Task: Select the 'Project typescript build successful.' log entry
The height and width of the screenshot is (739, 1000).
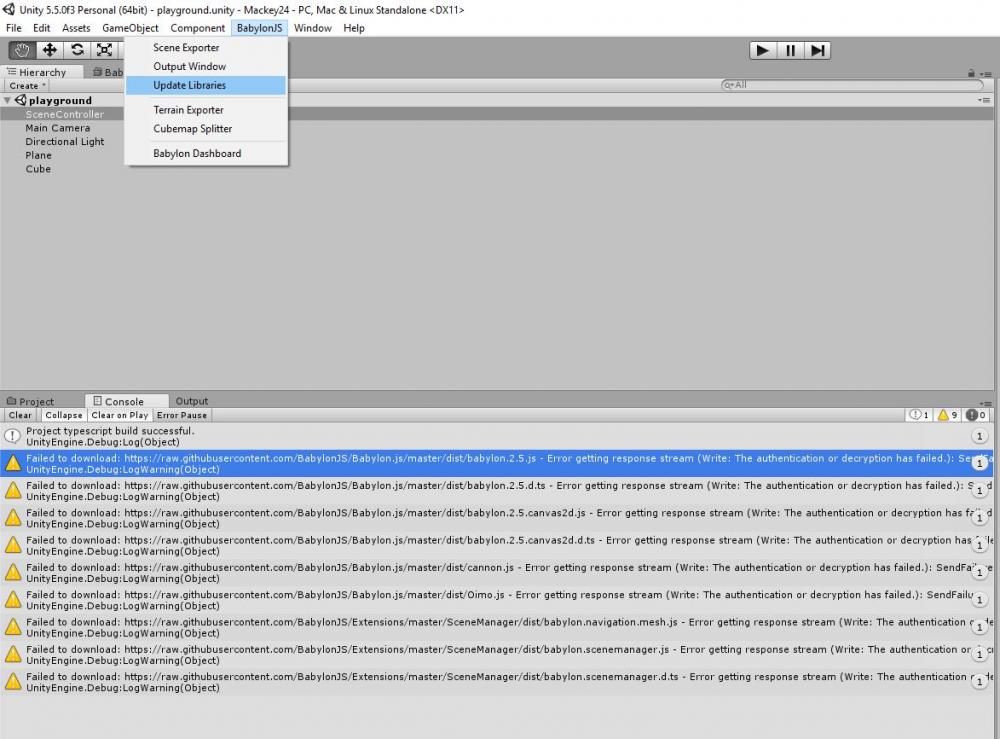Action: coord(497,436)
